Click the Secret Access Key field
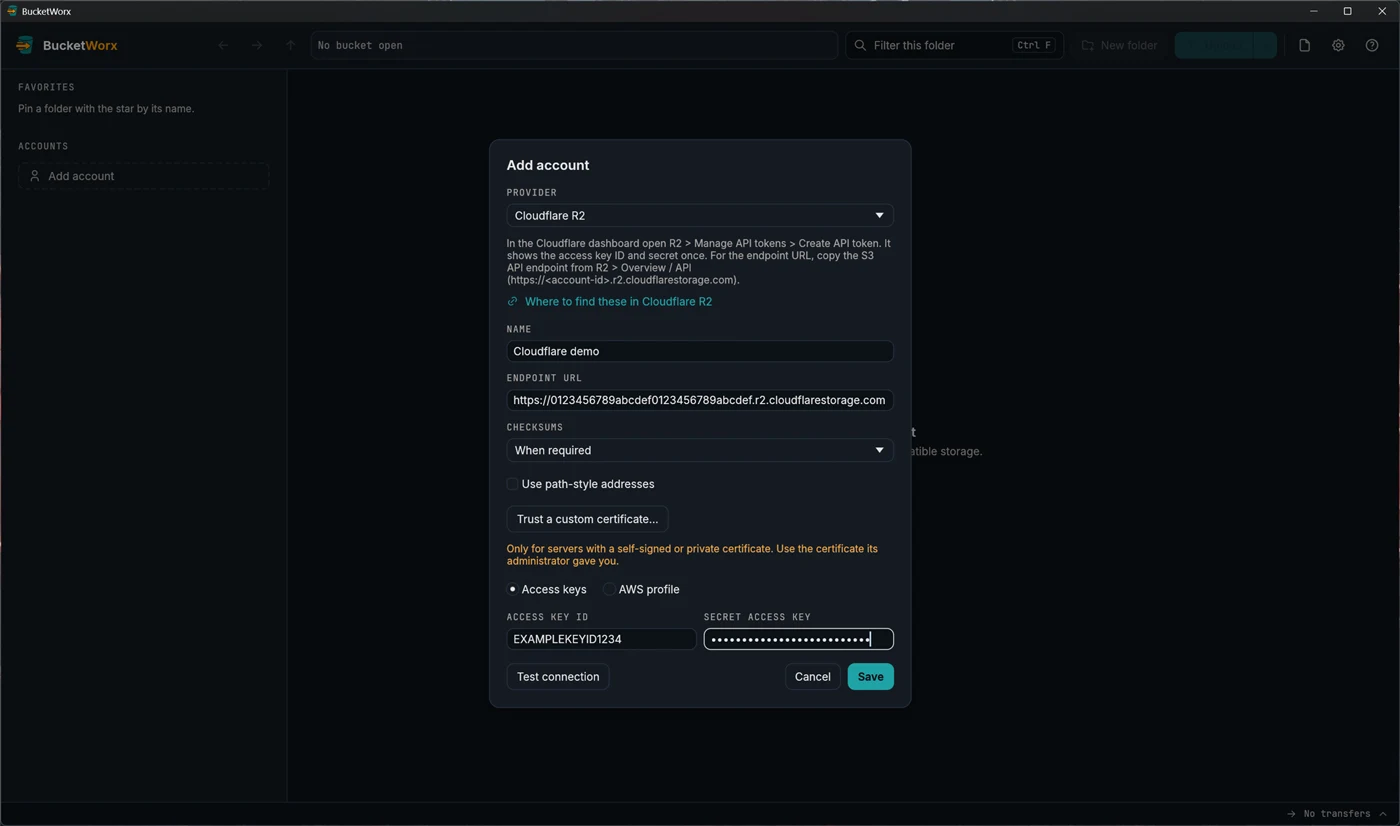The image size is (1400, 826). [x=798, y=639]
